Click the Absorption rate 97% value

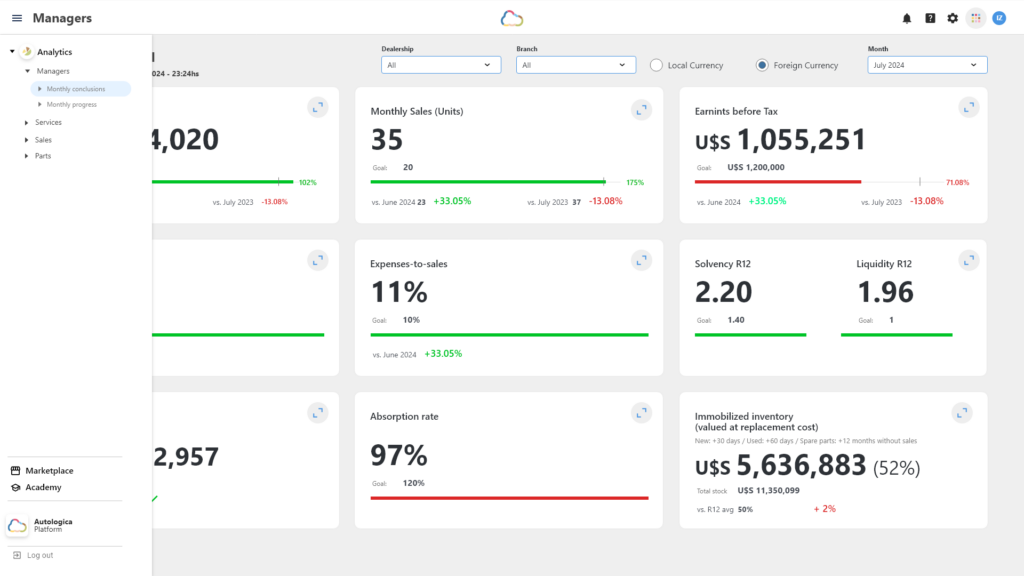(399, 455)
